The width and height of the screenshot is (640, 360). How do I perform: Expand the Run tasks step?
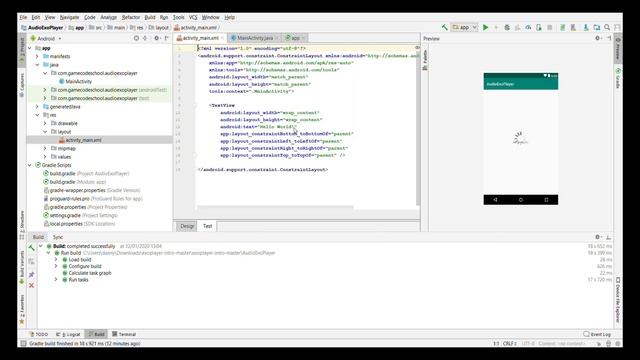point(56,280)
